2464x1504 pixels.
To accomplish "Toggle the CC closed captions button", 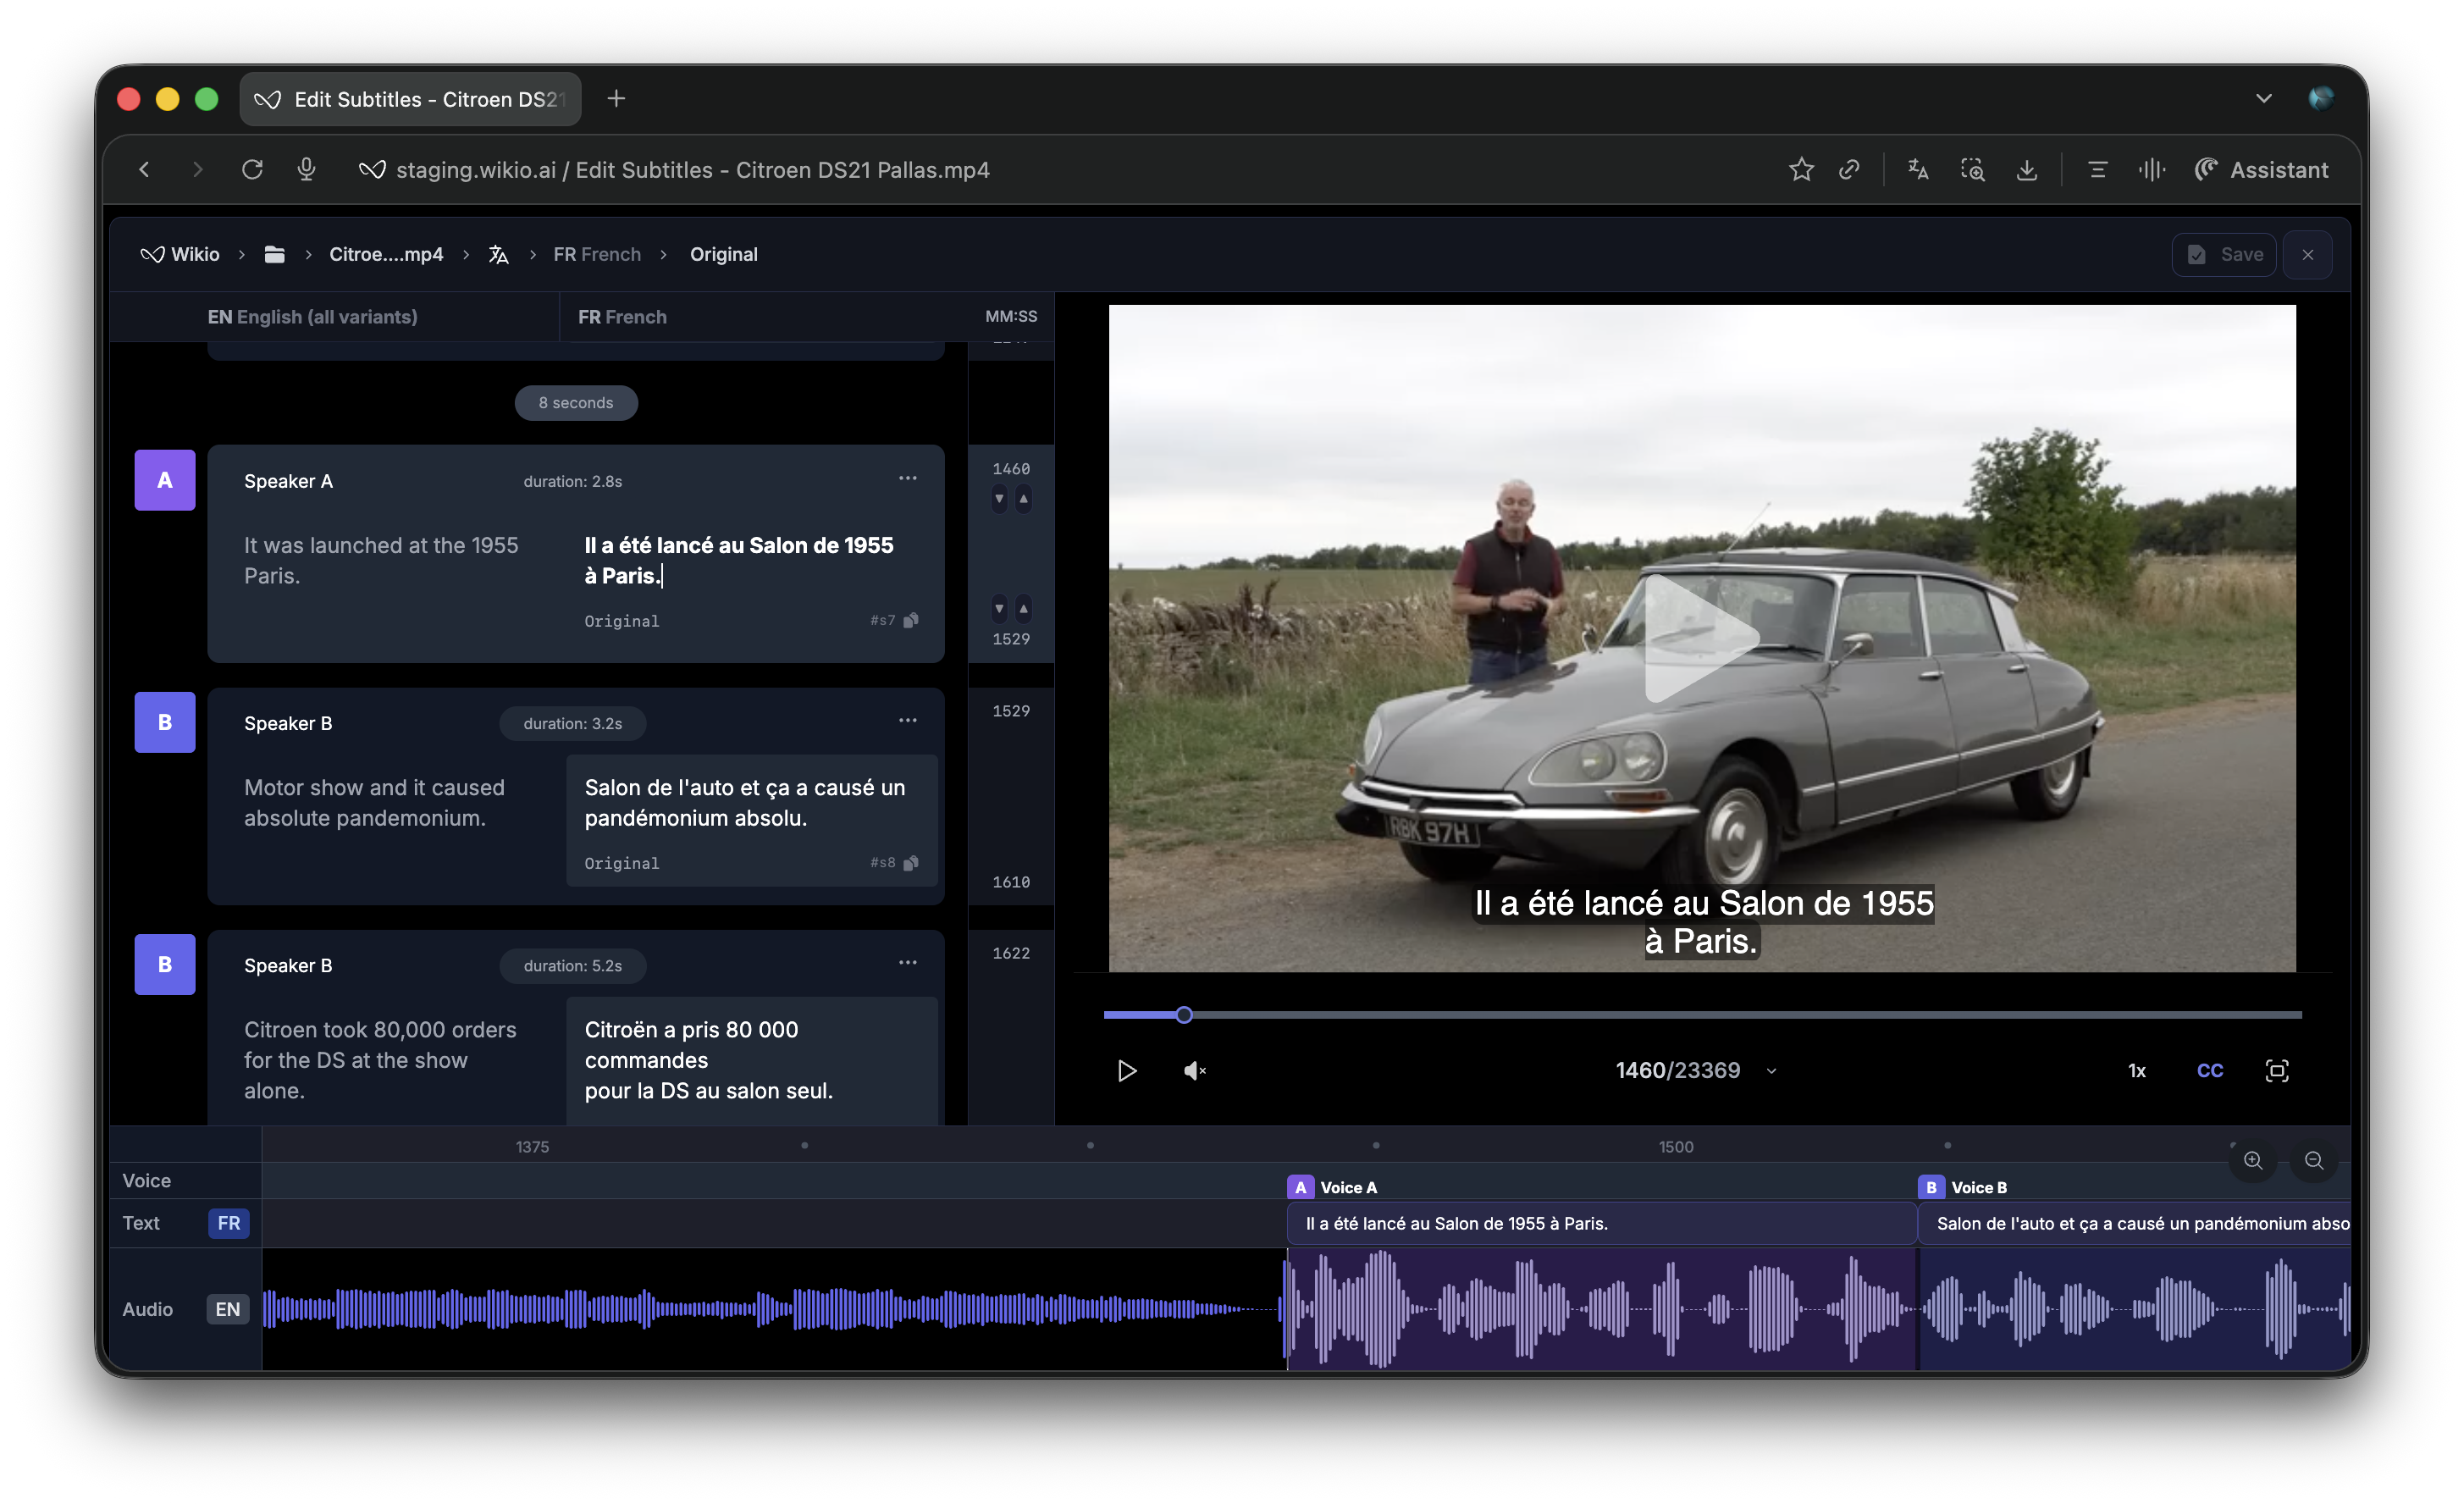I will point(2209,1071).
